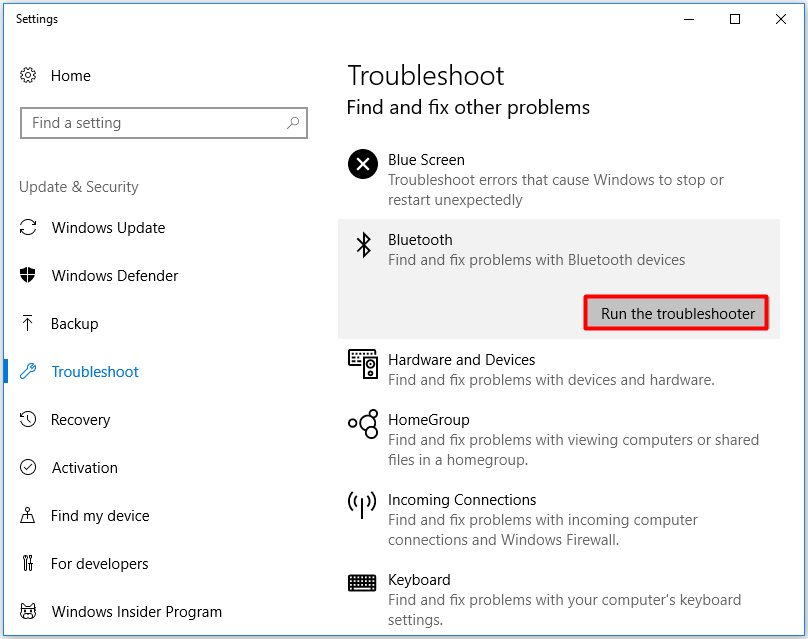808x639 pixels.
Task: Click the Troubleshoot page heading
Action: click(x=426, y=76)
